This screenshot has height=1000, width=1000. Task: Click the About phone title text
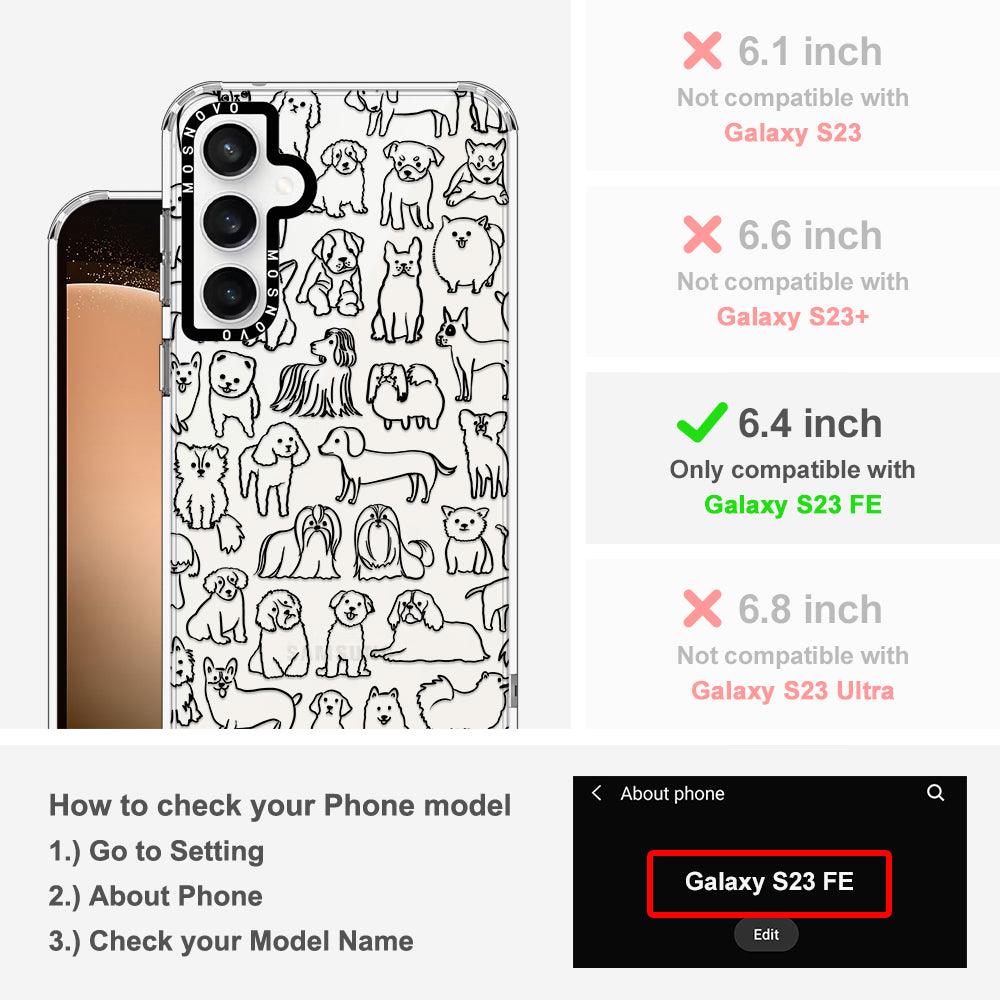pos(672,793)
